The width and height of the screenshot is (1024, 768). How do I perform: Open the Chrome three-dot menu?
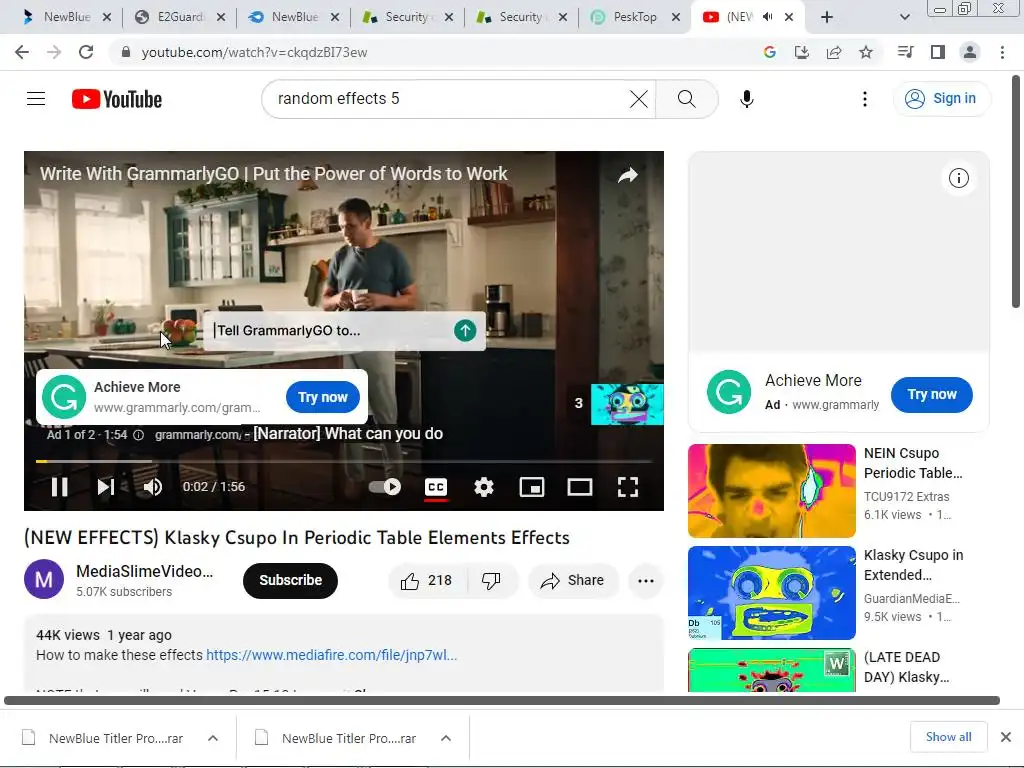click(1002, 52)
